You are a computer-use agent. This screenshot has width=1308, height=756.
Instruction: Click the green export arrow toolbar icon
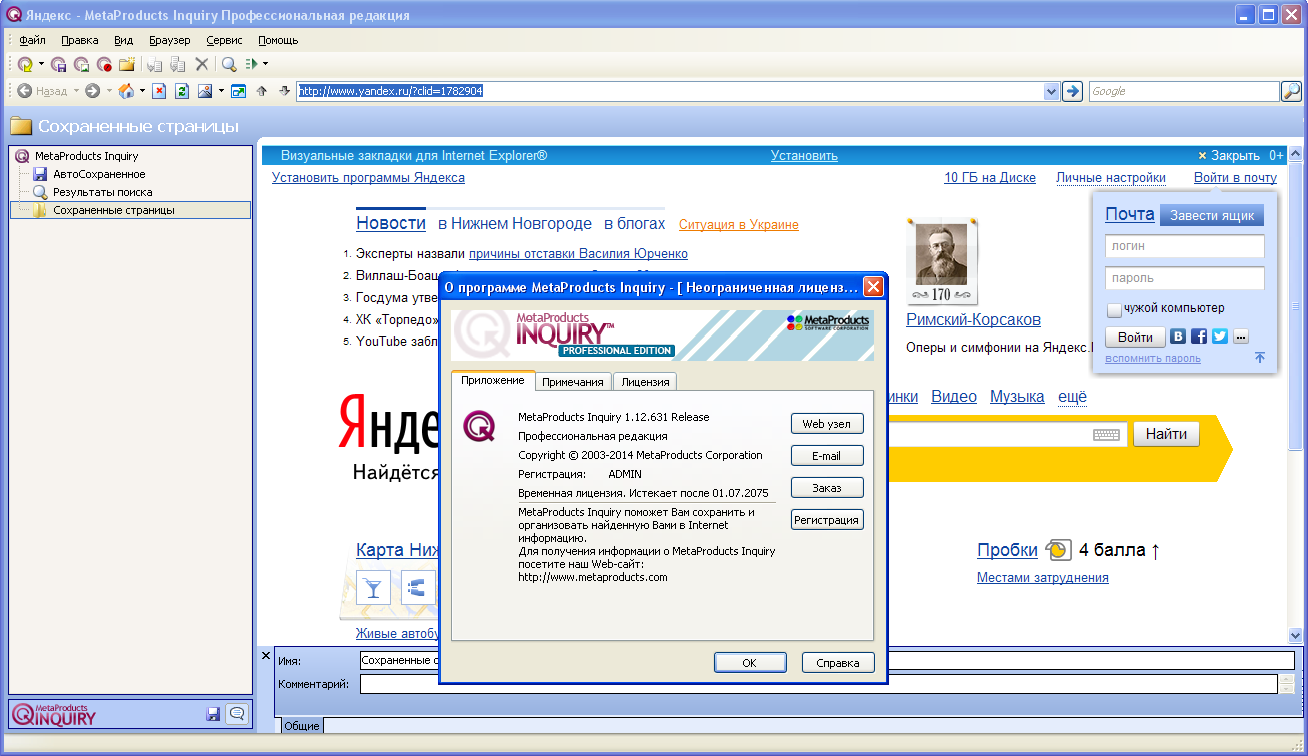[252, 64]
